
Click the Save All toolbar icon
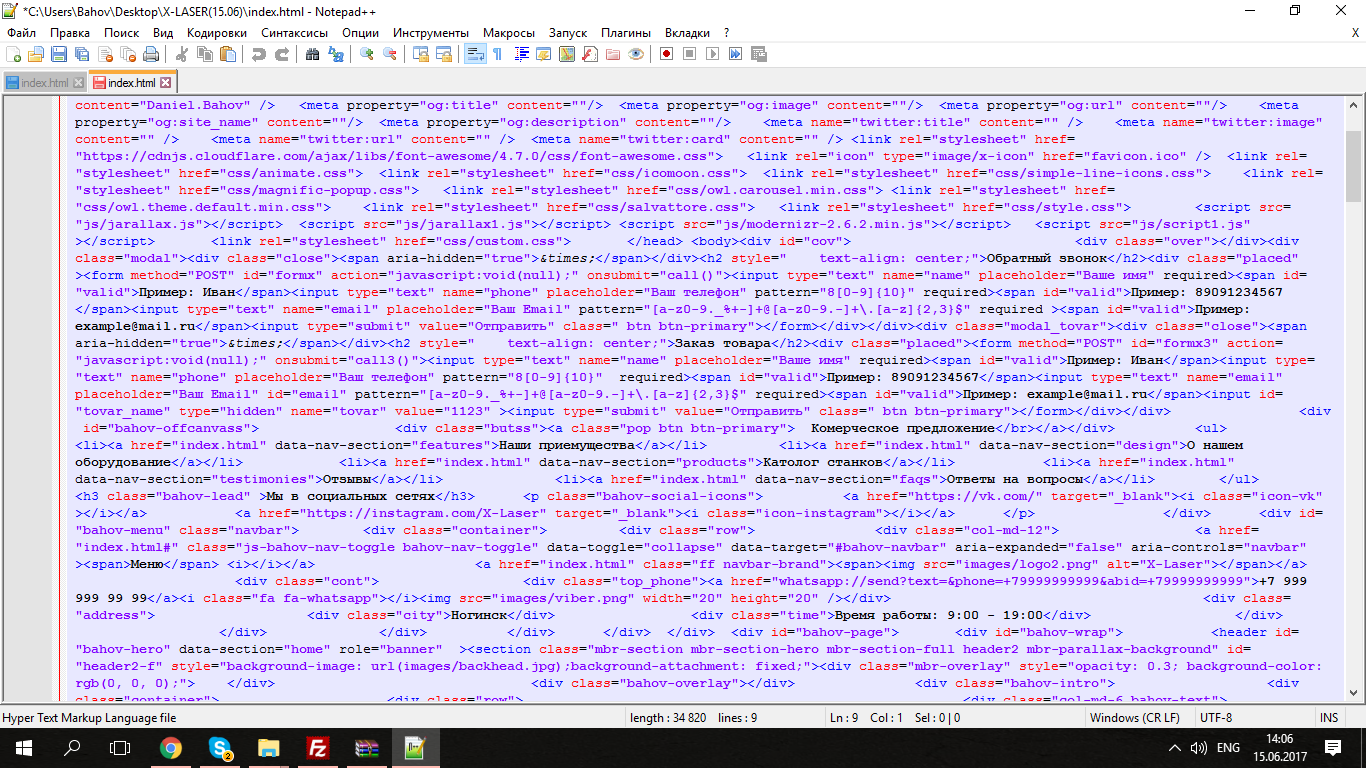click(x=82, y=54)
